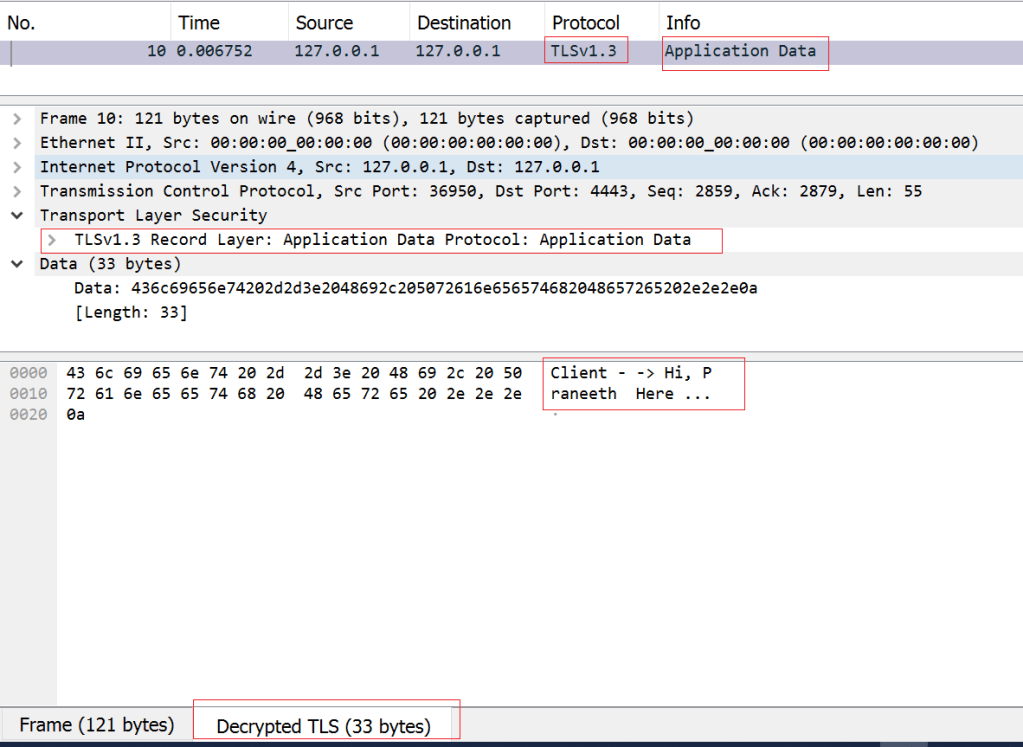This screenshot has height=747, width=1023.
Task: Collapse the Data (33 bytes) section
Action: [x=17, y=264]
